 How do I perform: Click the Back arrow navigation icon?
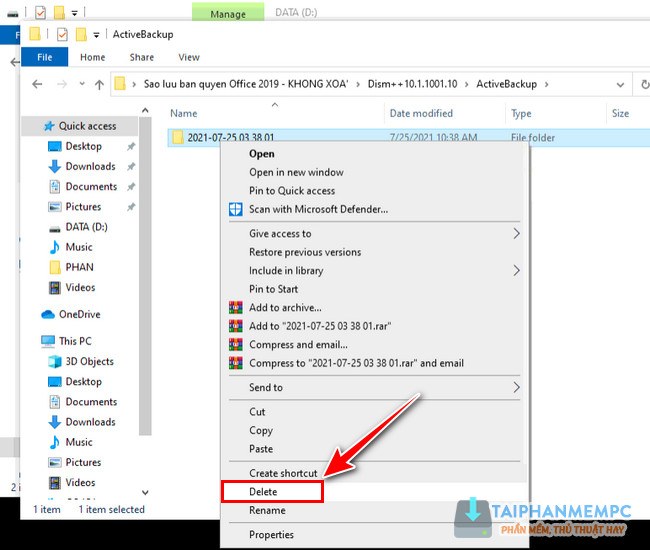point(38,85)
